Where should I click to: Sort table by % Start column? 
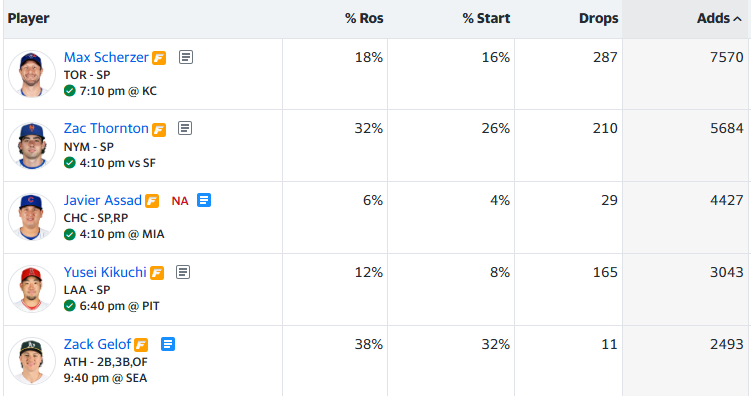(x=486, y=18)
